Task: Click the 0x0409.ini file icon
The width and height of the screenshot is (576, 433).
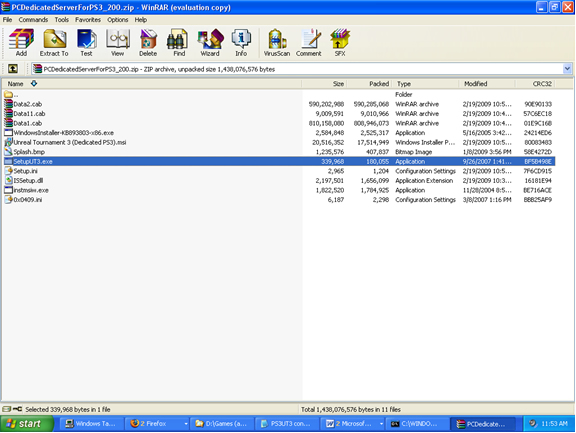Action: click(x=8, y=199)
